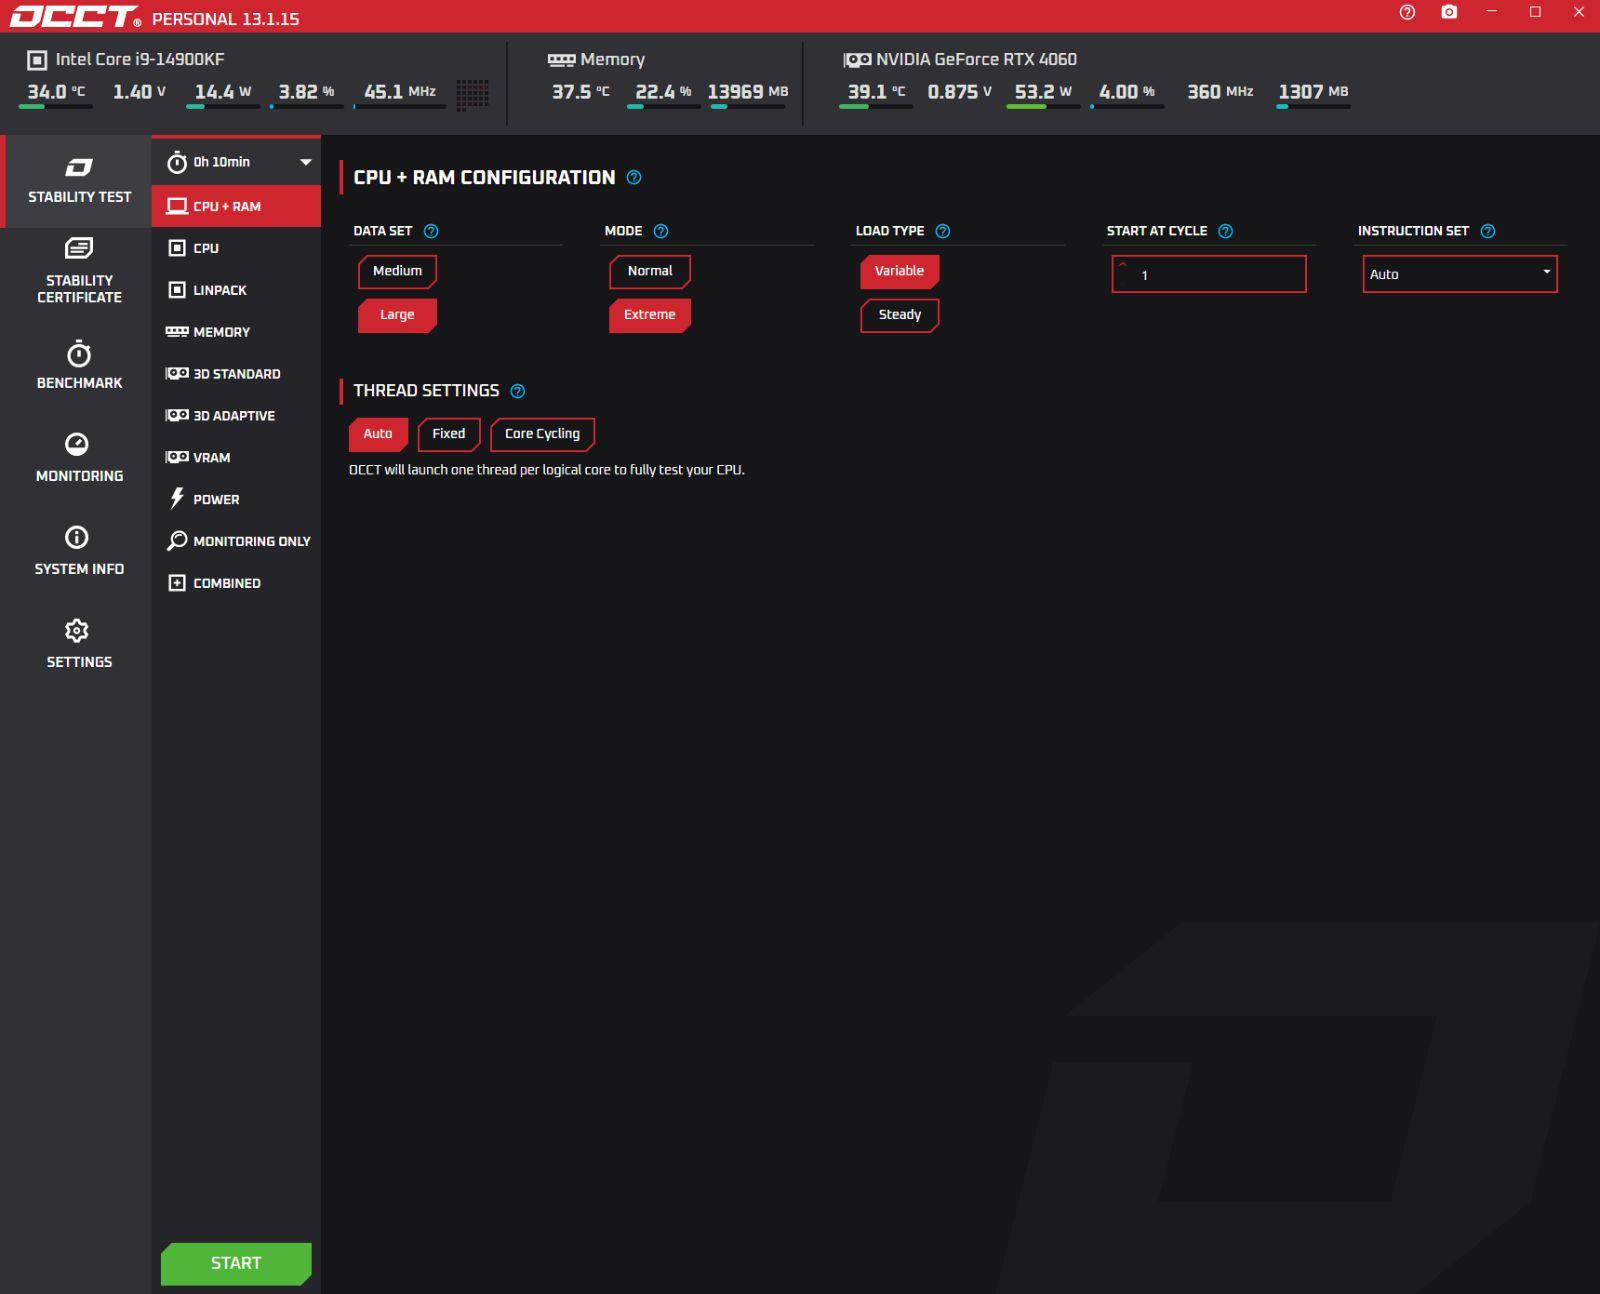Switch mode to Normal
This screenshot has height=1294, width=1600.
coord(649,271)
